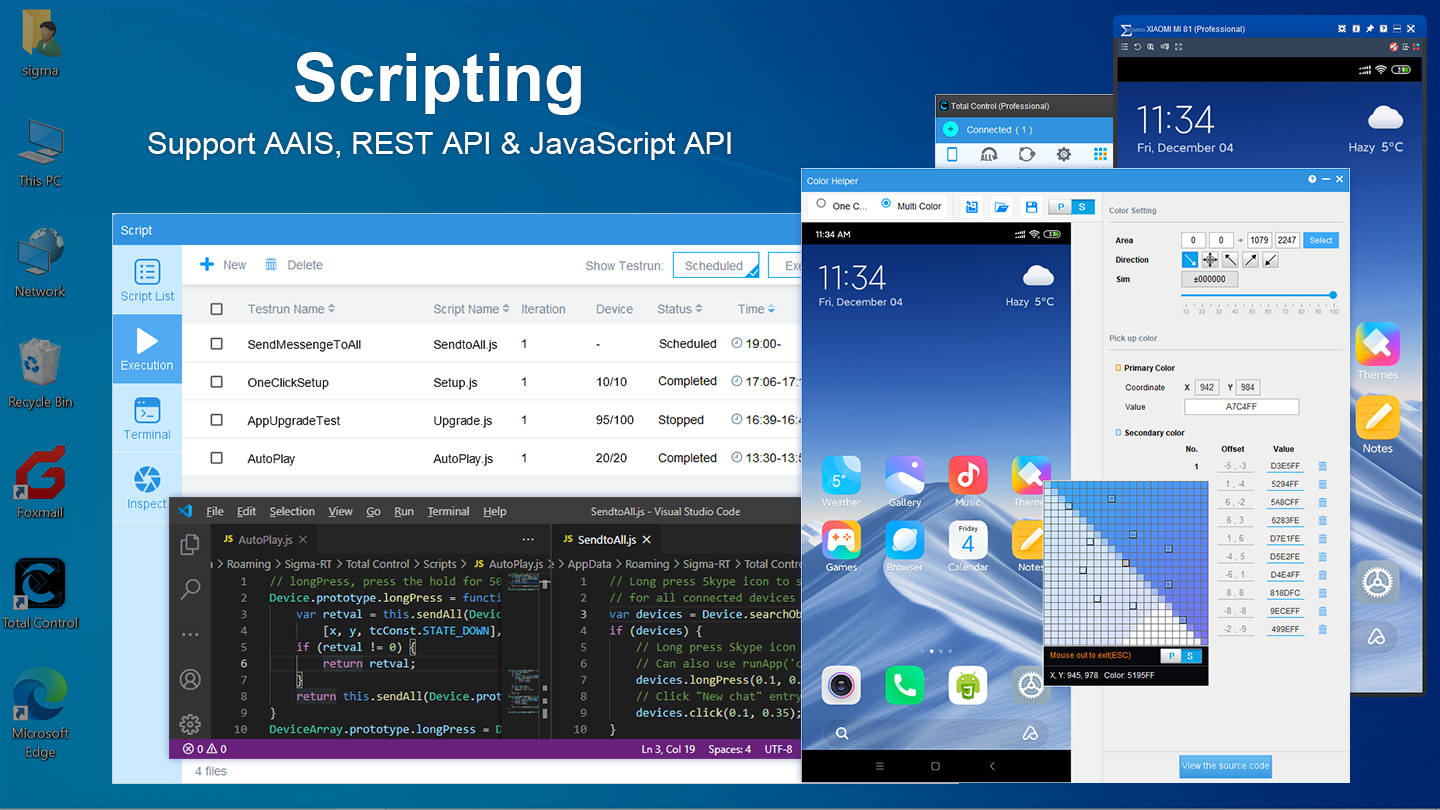Select the four-way center direction icon

1210,260
